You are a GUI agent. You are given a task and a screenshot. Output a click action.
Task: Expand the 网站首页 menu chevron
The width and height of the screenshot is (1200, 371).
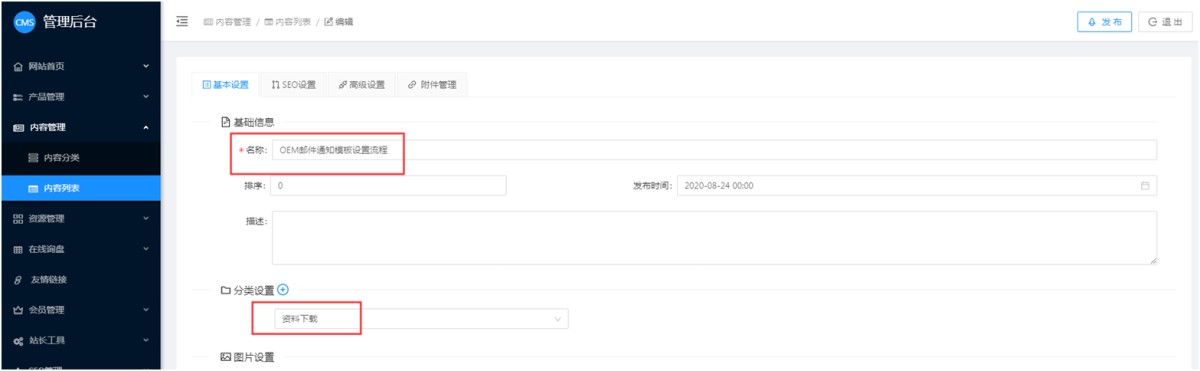(146, 67)
